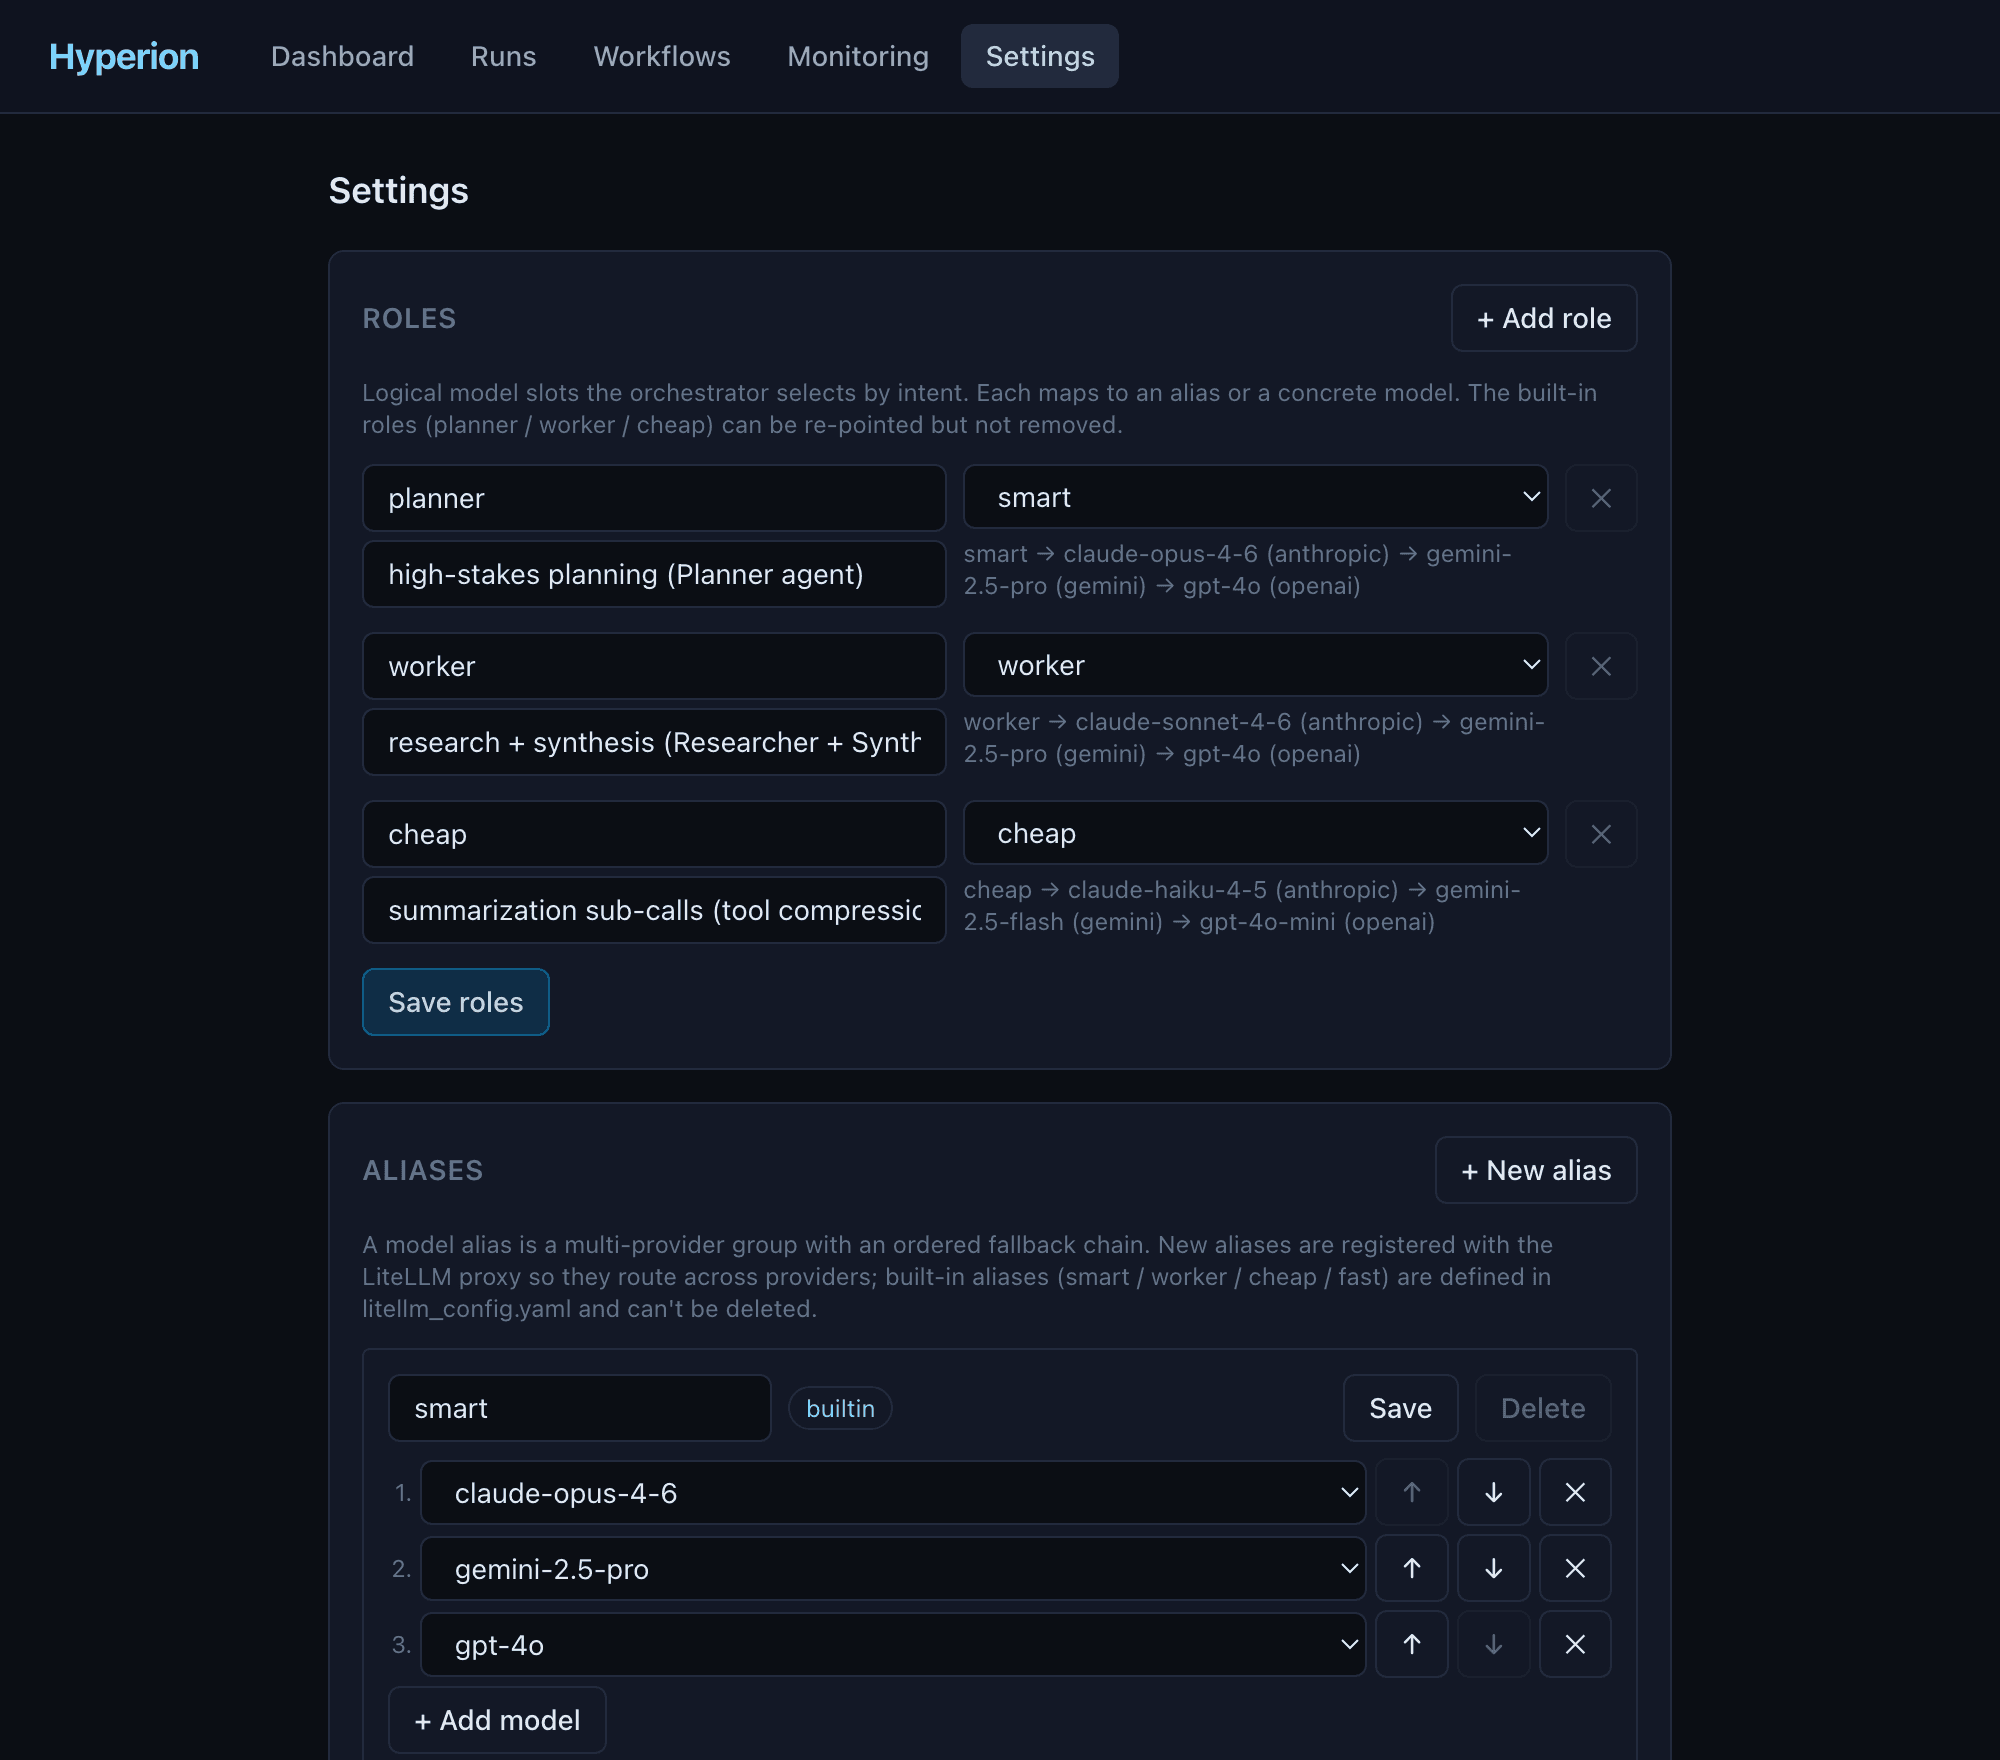The width and height of the screenshot is (2000, 1760).
Task: Remove the planner role with its X icon
Action: pos(1600,498)
